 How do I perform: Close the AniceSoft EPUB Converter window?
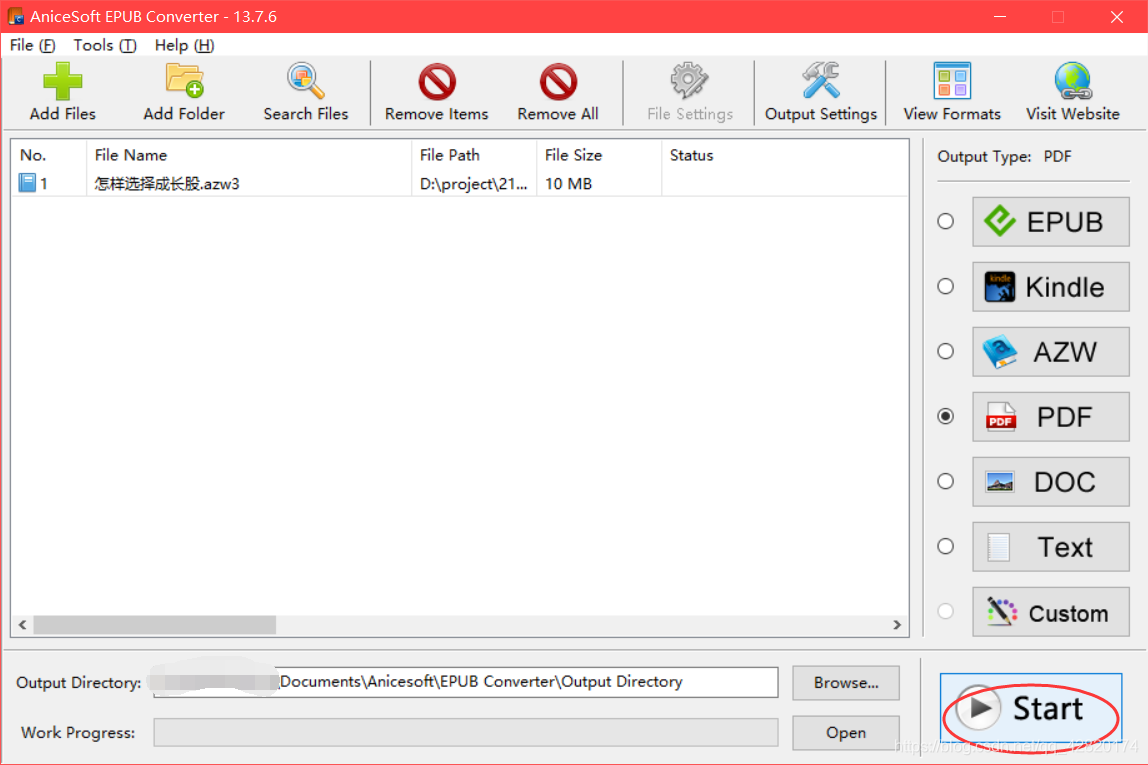[x=1117, y=16]
